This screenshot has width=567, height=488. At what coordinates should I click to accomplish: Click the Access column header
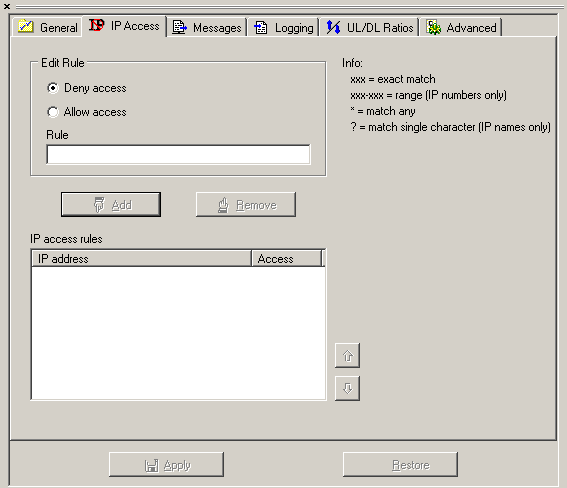coord(286,258)
